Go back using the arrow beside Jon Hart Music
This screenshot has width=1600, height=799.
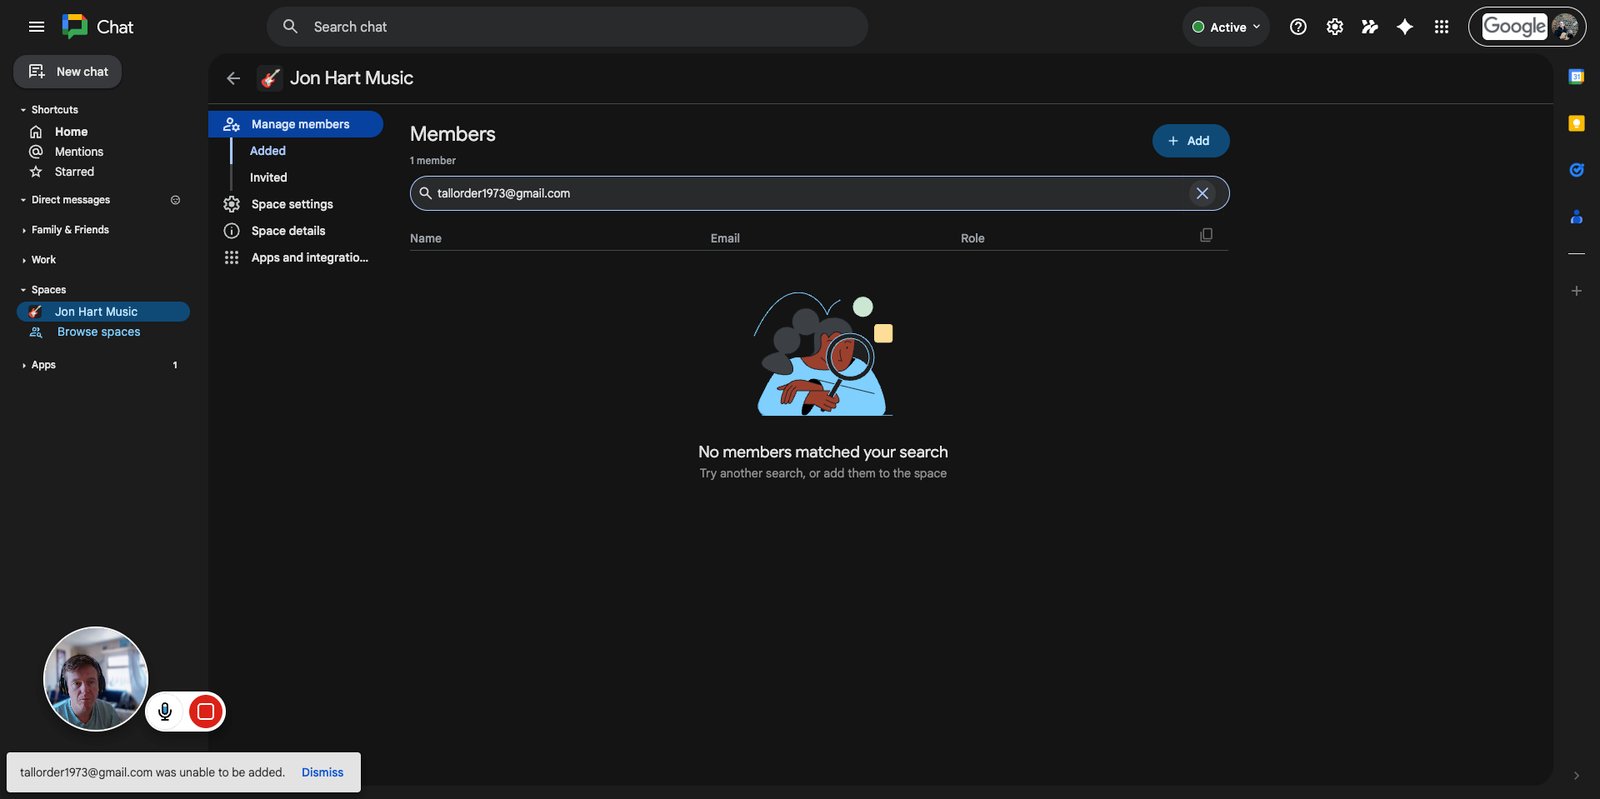(x=233, y=78)
